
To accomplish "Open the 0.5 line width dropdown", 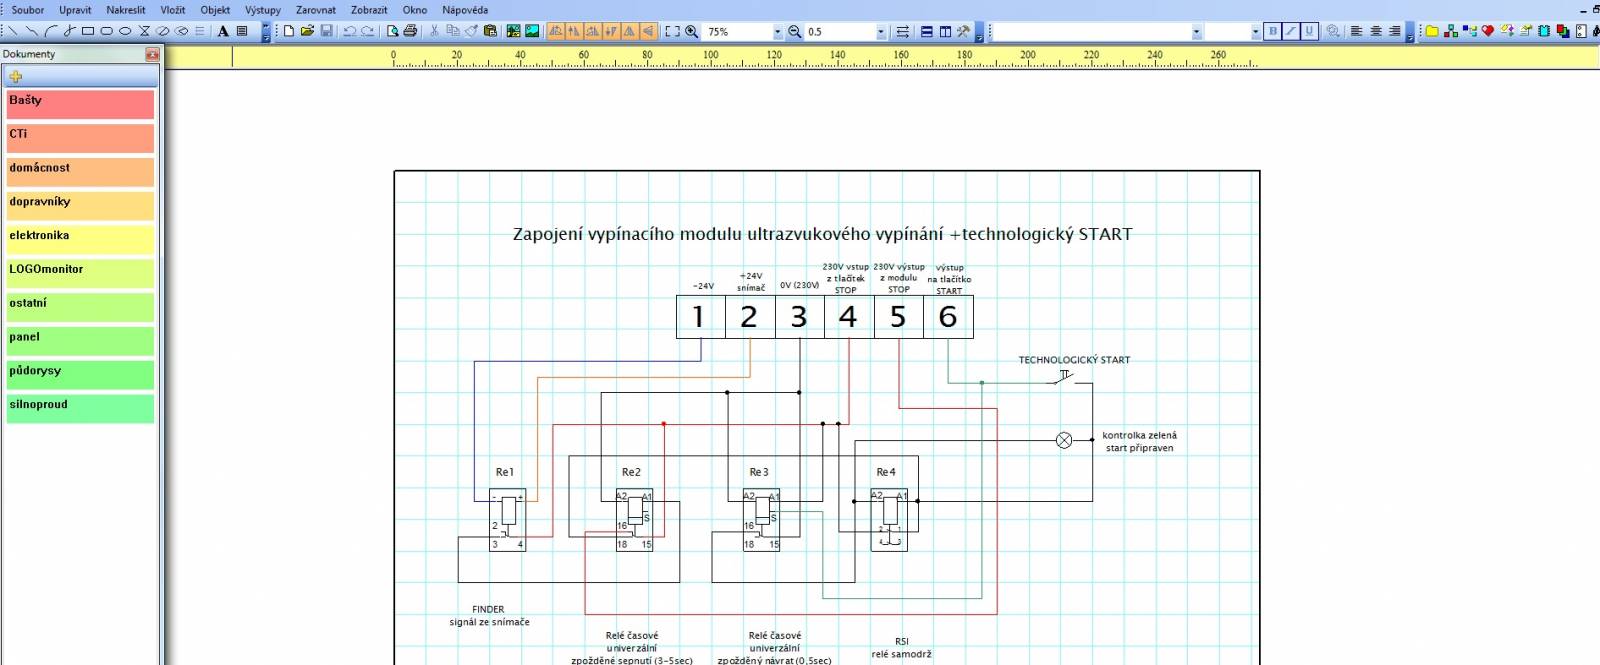I will click(x=880, y=32).
